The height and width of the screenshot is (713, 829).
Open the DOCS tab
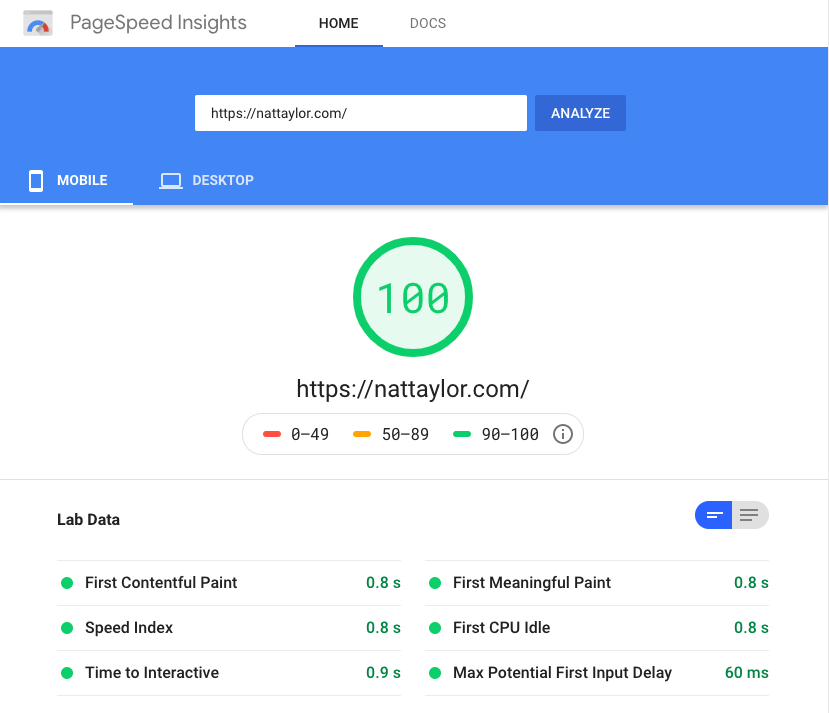pos(428,23)
